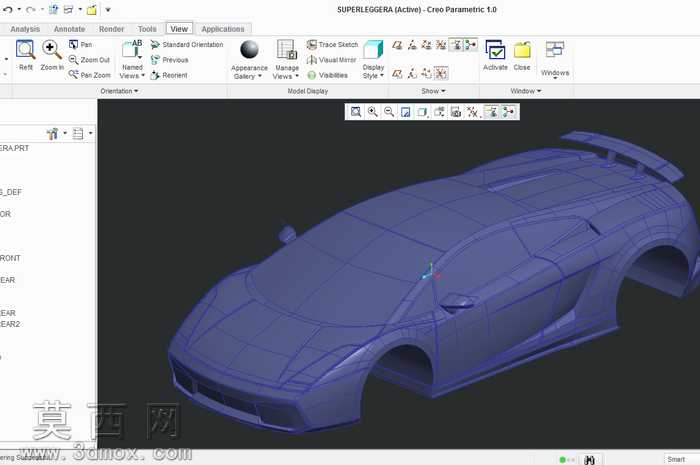The width and height of the screenshot is (700, 465).
Task: Click the Redo arrow in quick access toolbar
Action: [x=30, y=9]
